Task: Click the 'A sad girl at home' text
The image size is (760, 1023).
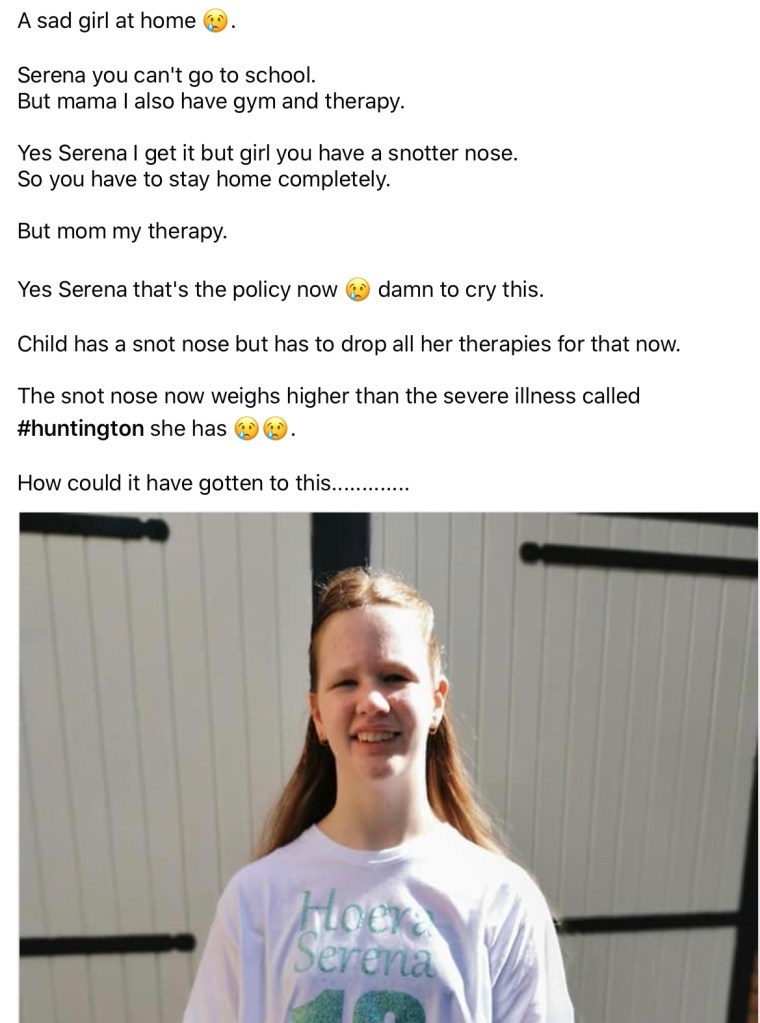Action: (106, 21)
